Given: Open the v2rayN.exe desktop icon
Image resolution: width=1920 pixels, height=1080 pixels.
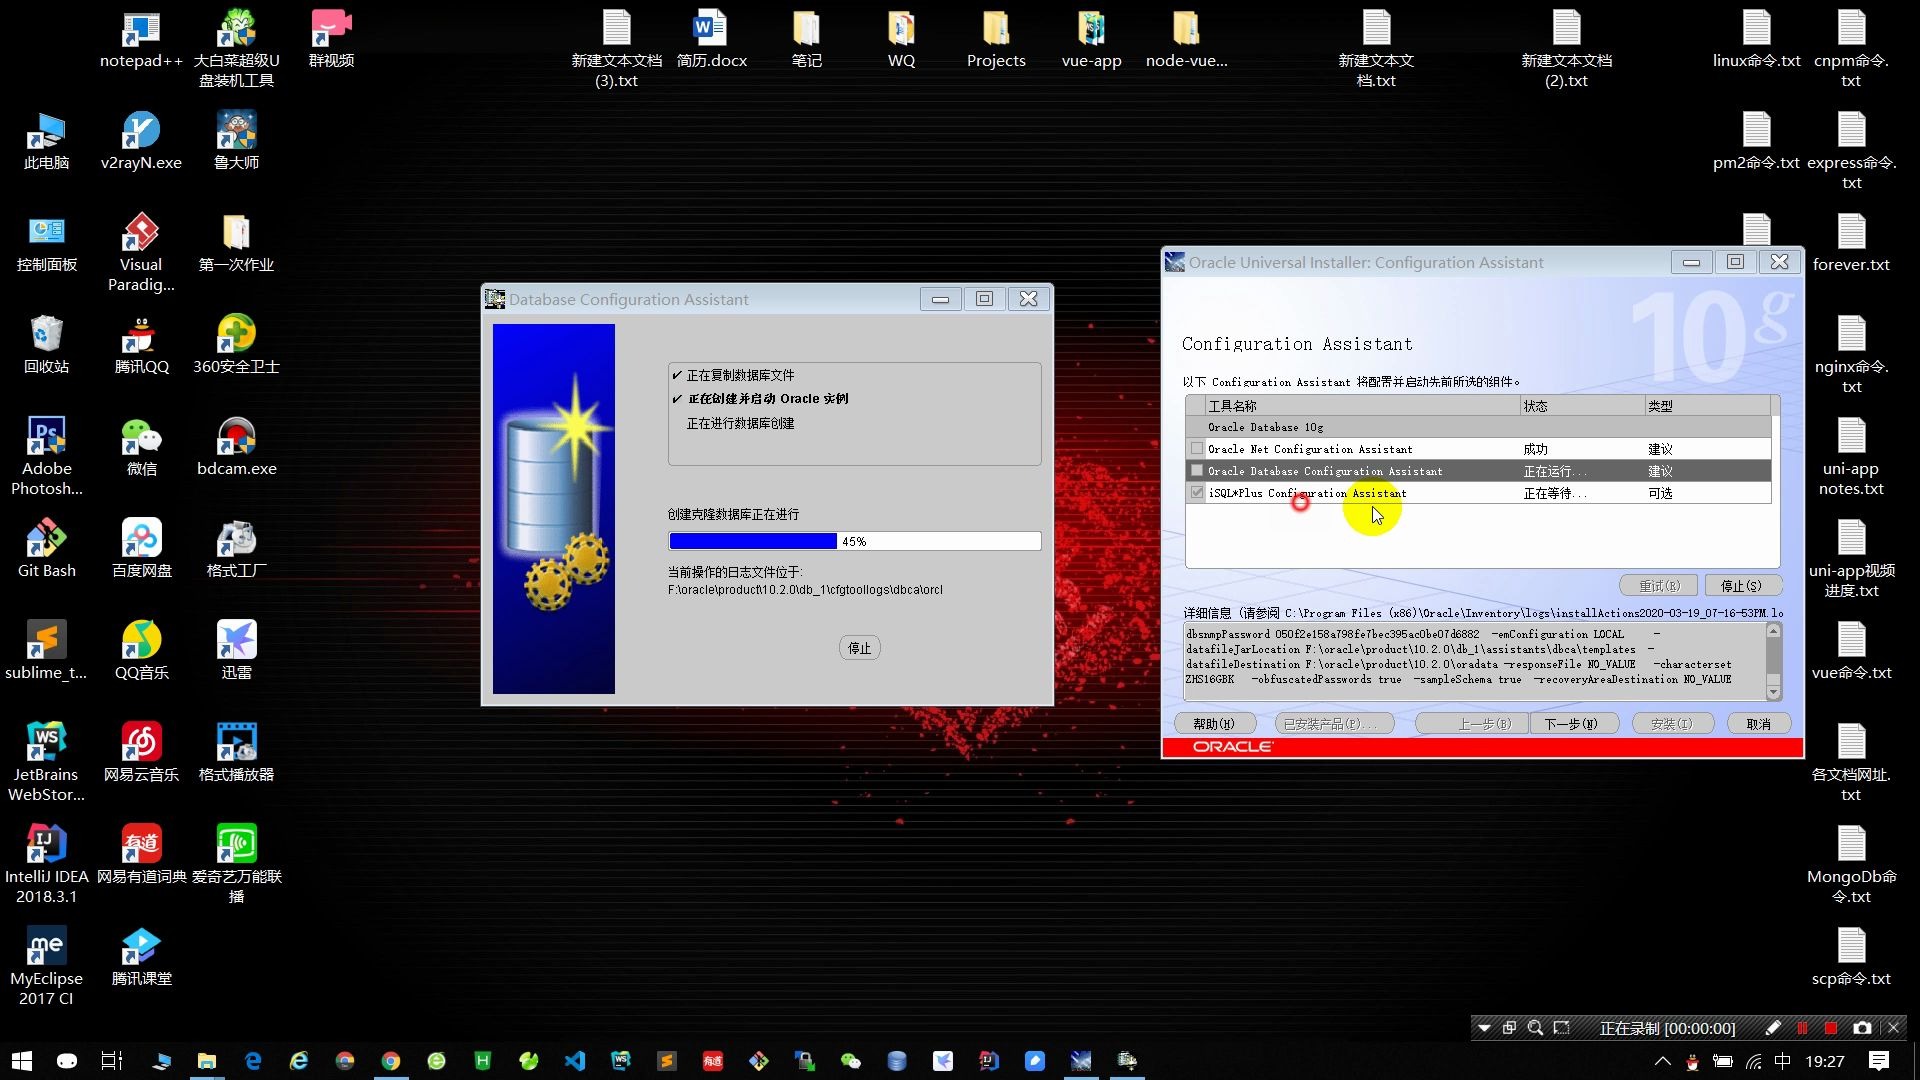Looking at the screenshot, I should (x=141, y=141).
